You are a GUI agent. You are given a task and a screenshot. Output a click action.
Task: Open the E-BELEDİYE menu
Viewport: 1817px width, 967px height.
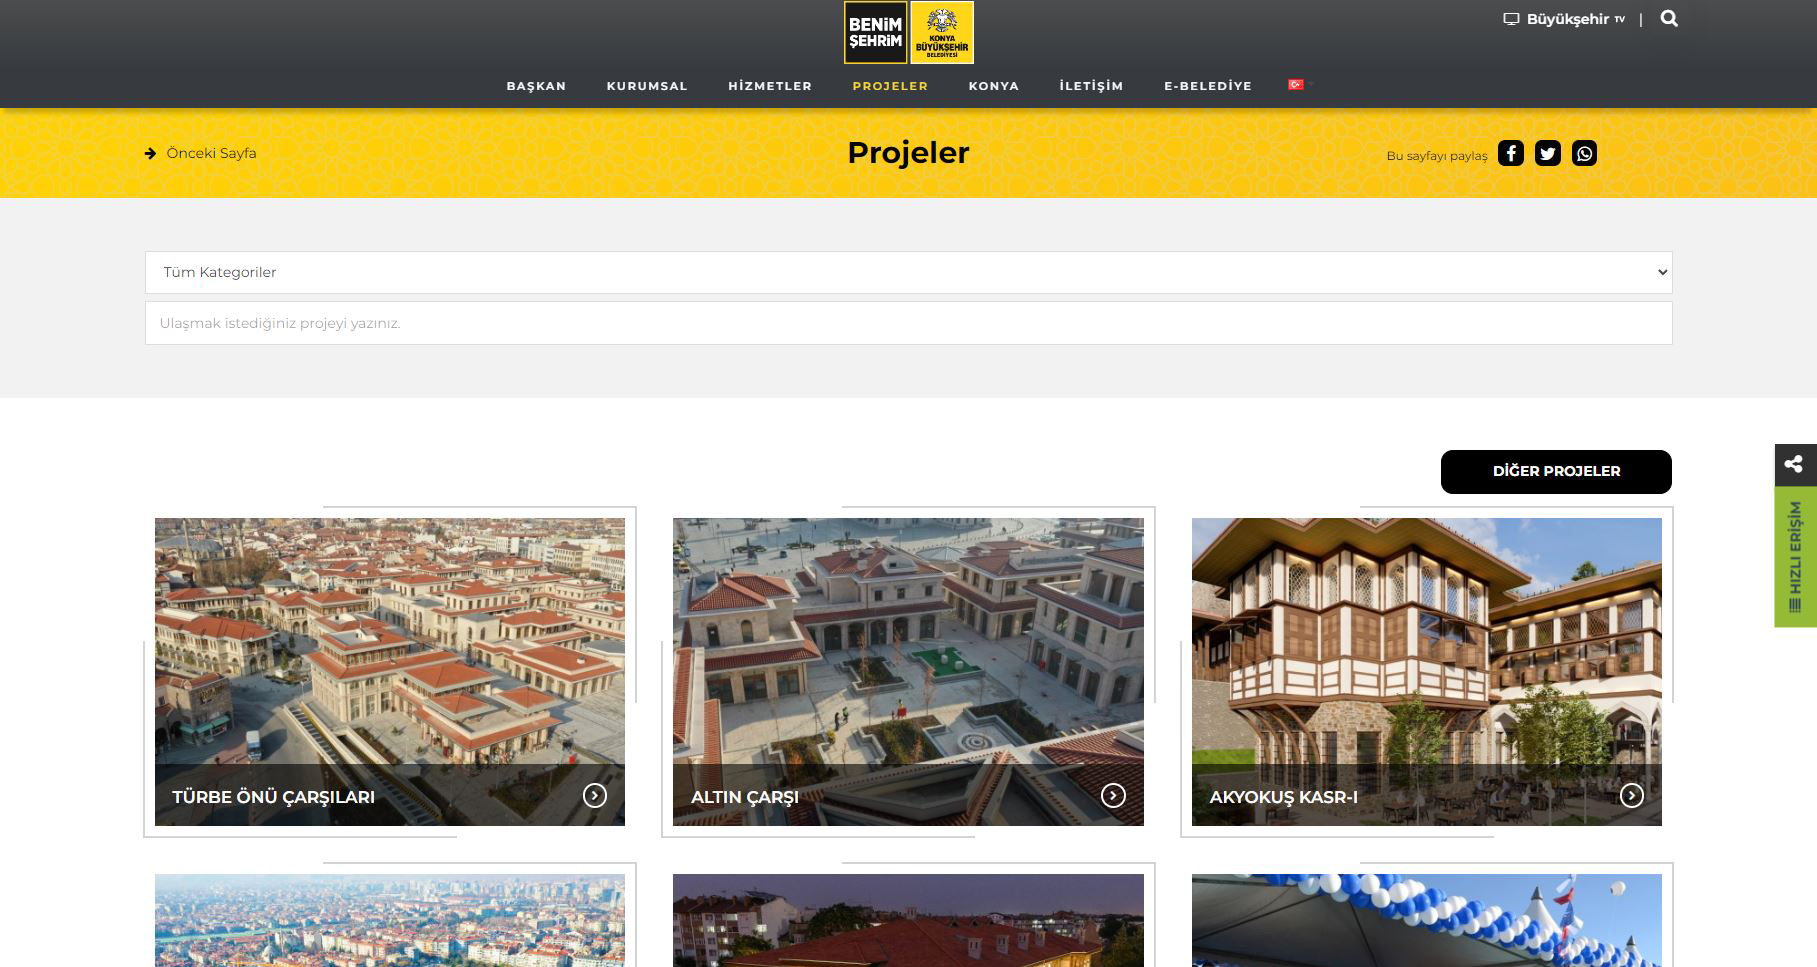click(x=1208, y=86)
